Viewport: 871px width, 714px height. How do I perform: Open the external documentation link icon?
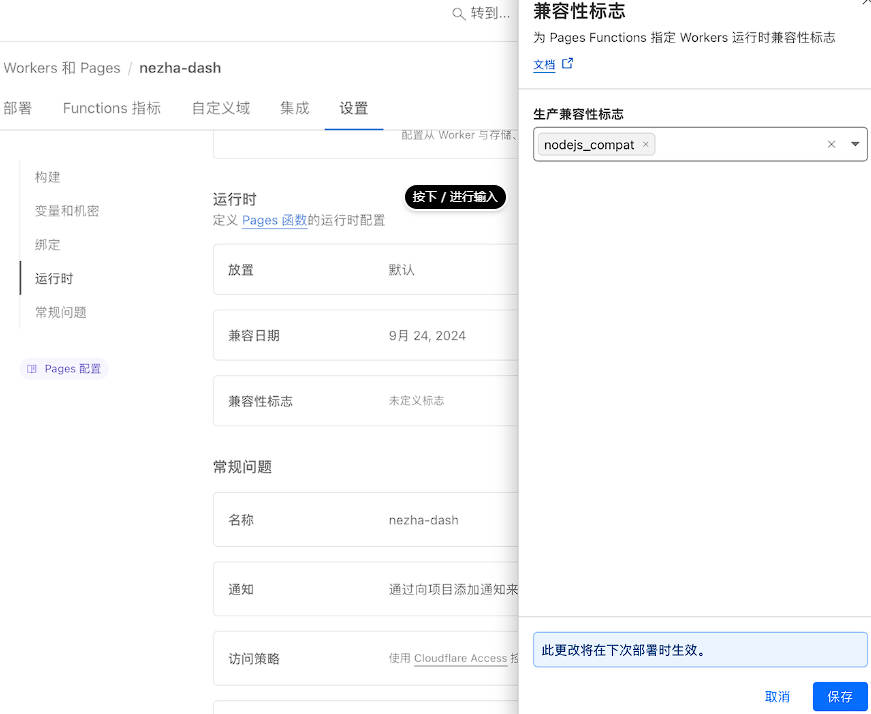(x=567, y=63)
